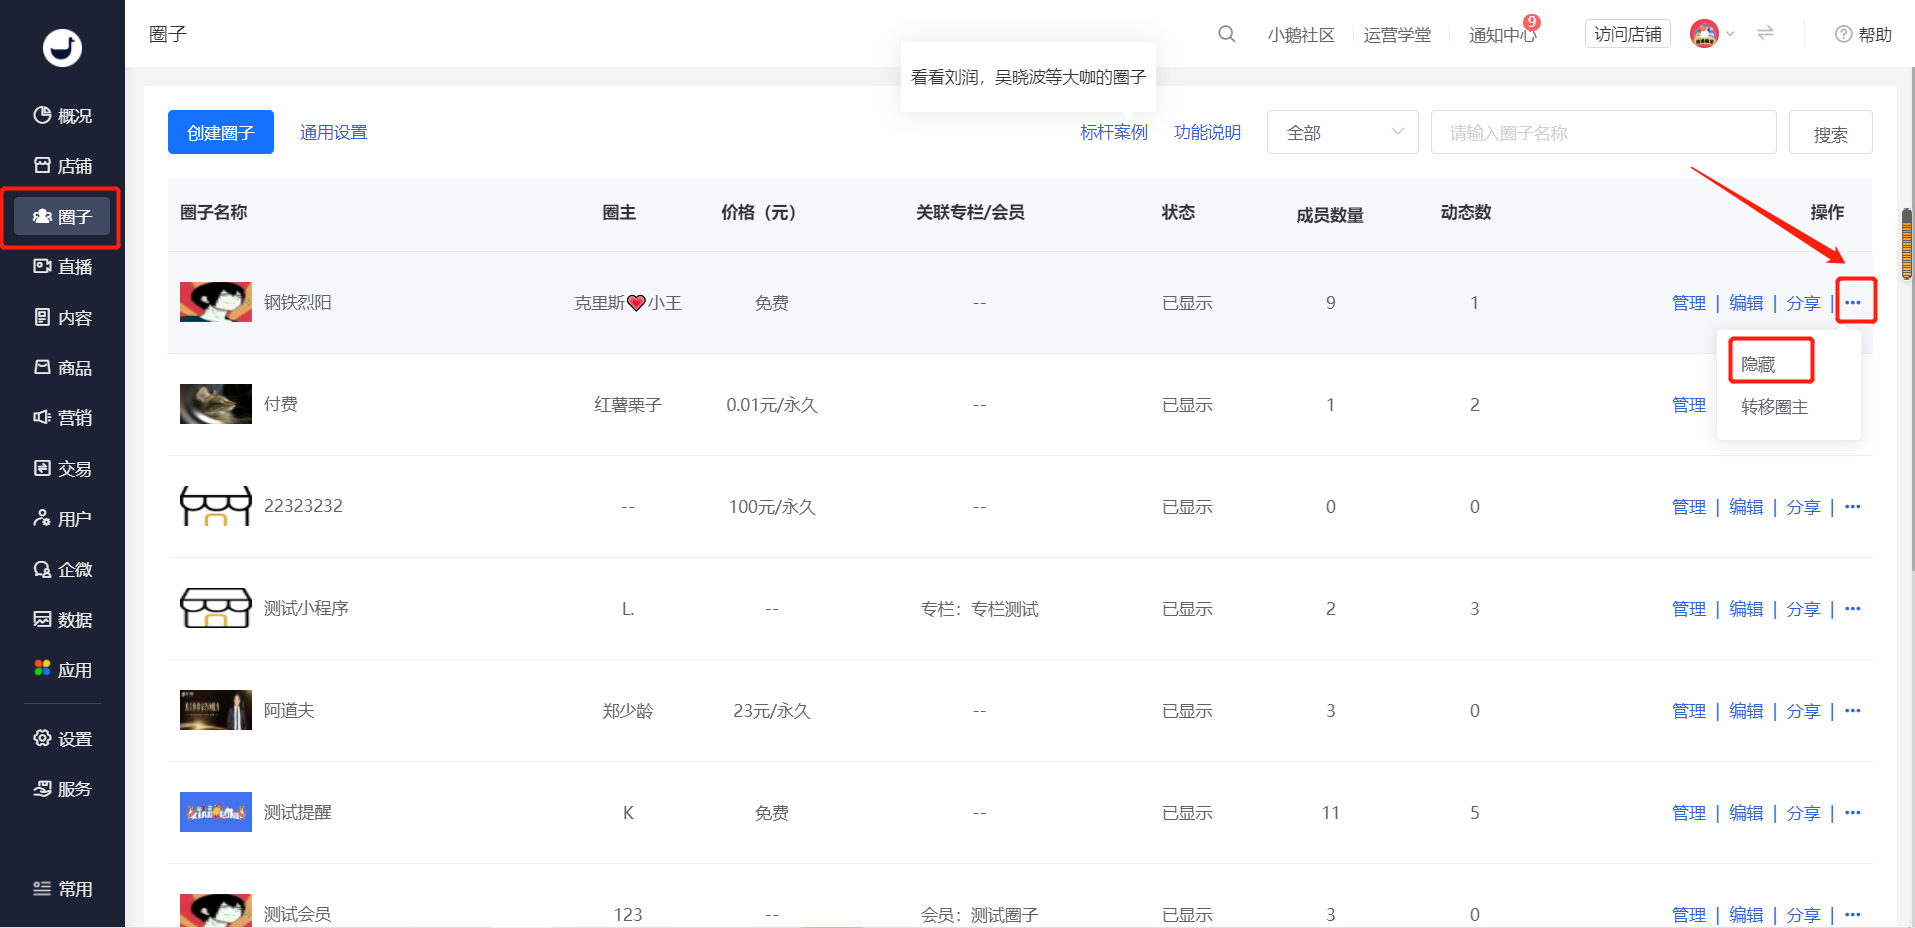Open 常用 frequently used menu
The image size is (1915, 928).
tap(62, 889)
